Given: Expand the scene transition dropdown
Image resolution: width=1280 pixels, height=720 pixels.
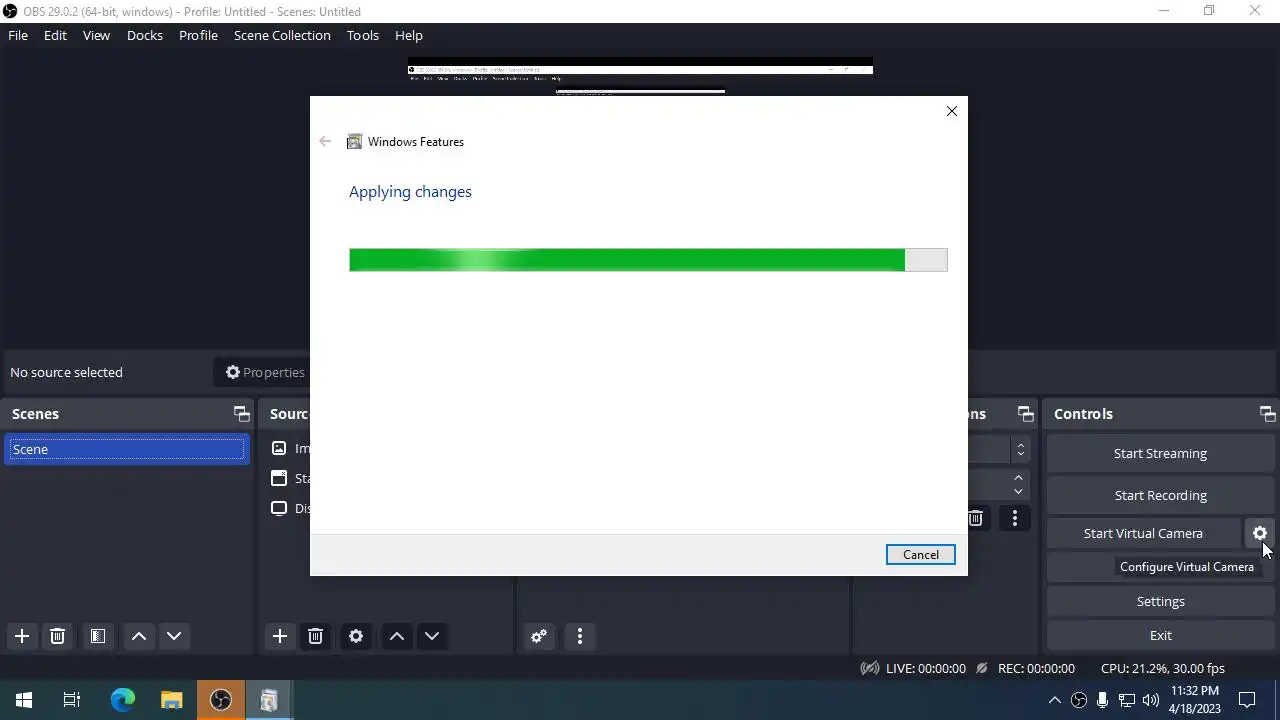Looking at the screenshot, I should tap(1020, 450).
